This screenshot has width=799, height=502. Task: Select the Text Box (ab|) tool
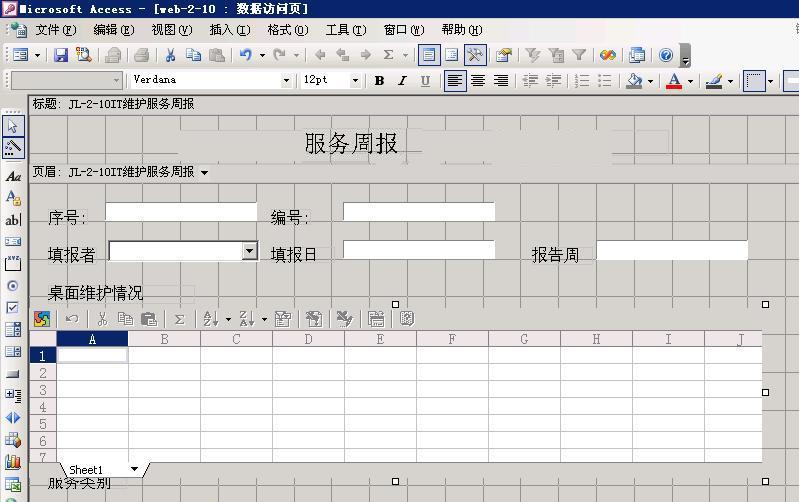13,220
